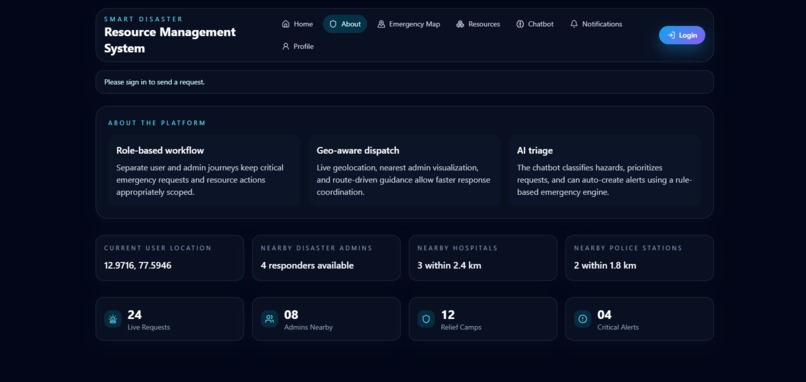Click the Home house icon

tap(285, 24)
